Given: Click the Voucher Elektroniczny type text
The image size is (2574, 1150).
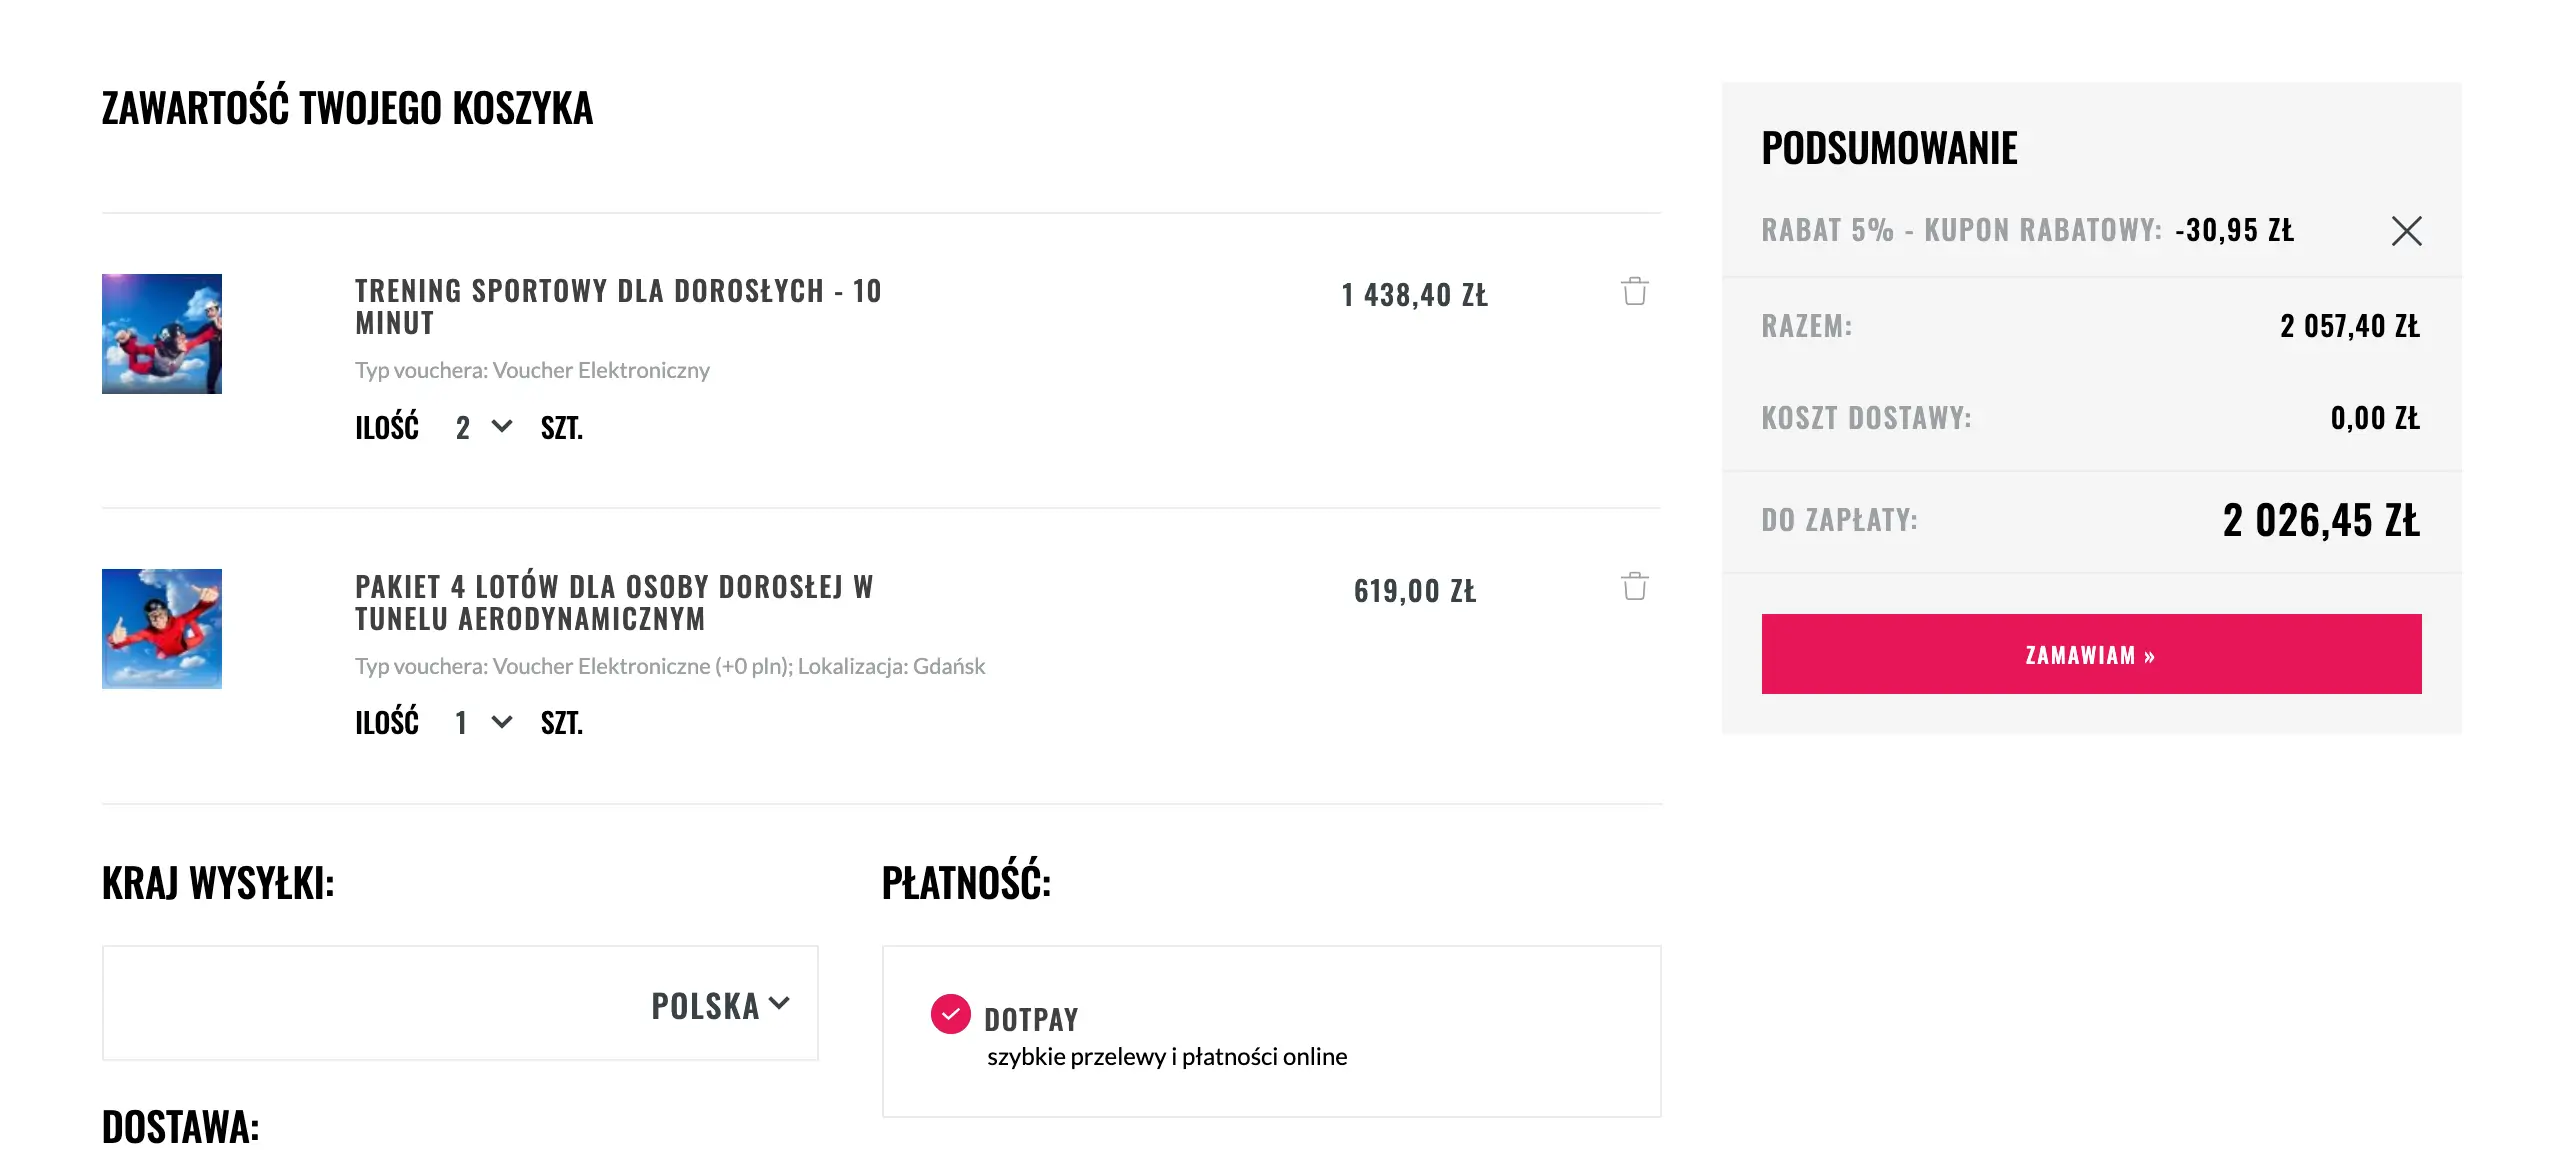Looking at the screenshot, I should tap(532, 371).
